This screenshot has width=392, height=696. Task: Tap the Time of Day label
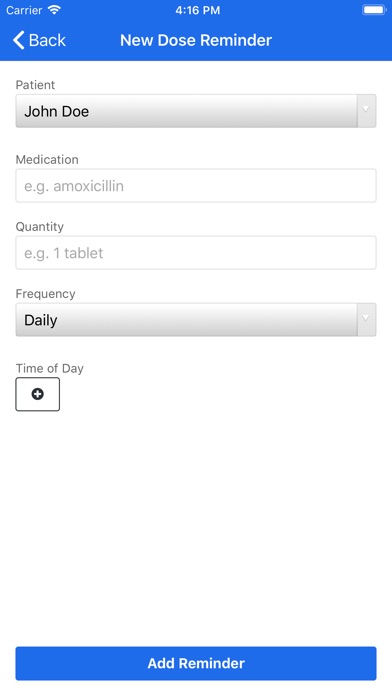click(x=50, y=368)
